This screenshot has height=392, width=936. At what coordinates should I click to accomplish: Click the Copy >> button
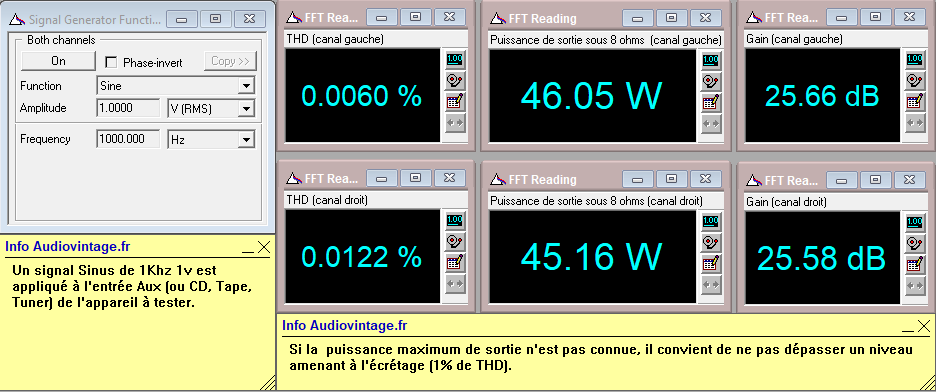pos(230,61)
